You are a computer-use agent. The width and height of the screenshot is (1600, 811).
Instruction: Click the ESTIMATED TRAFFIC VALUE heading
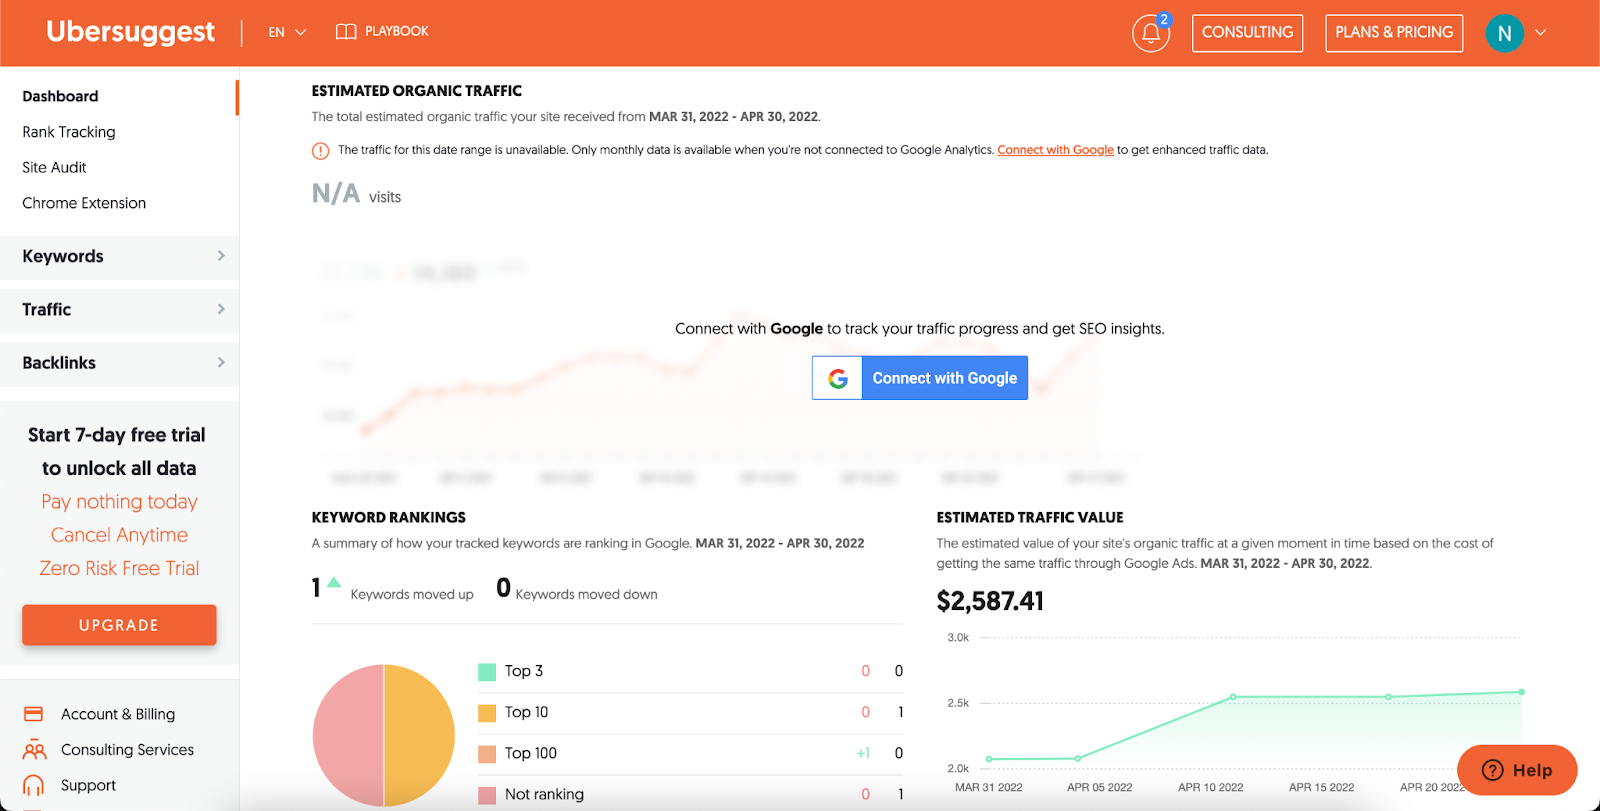1030,517
